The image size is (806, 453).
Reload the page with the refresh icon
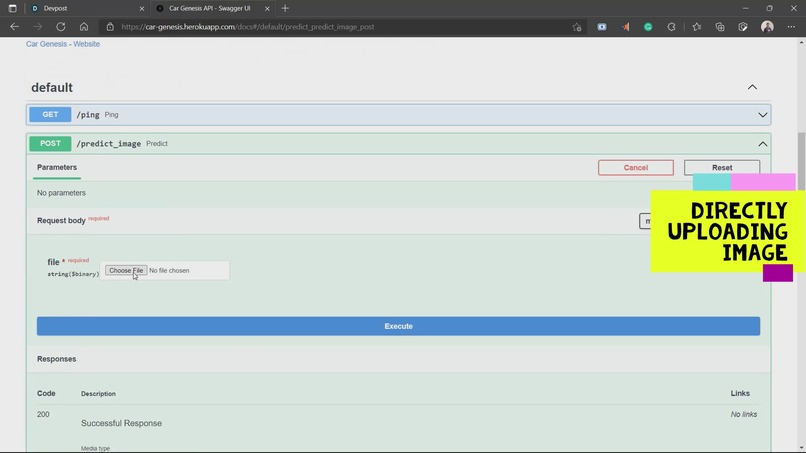pos(61,27)
